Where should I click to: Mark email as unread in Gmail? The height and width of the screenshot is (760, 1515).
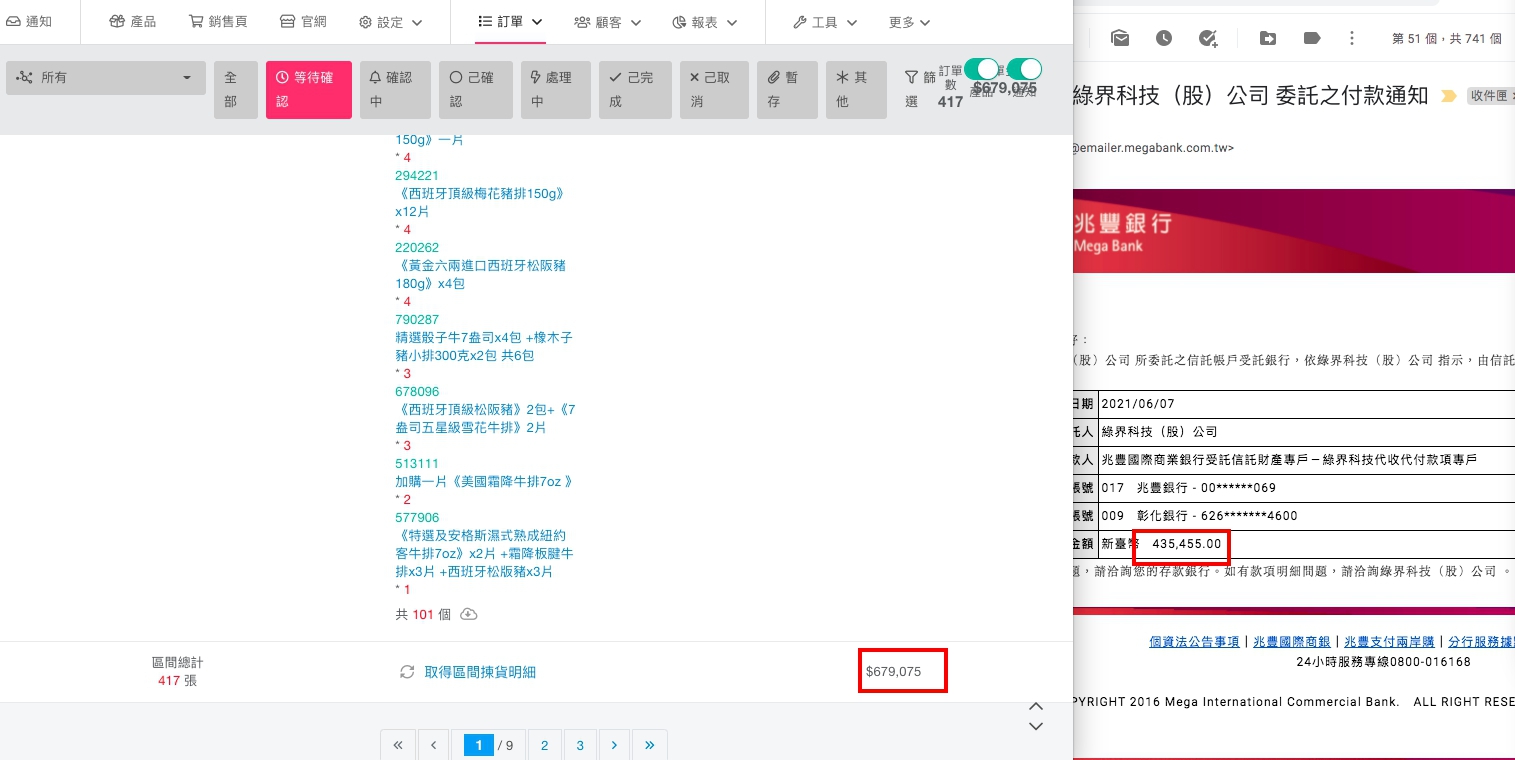tap(1120, 38)
